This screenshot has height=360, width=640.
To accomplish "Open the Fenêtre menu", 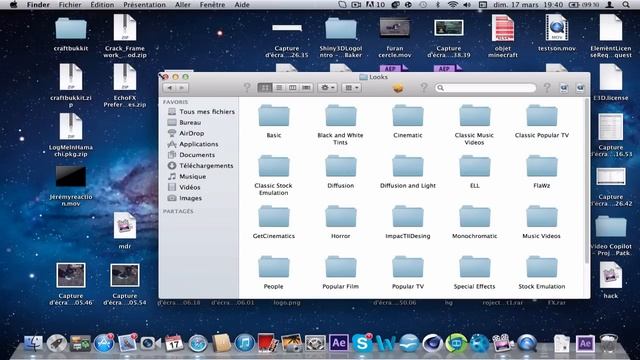I will tap(212, 5).
